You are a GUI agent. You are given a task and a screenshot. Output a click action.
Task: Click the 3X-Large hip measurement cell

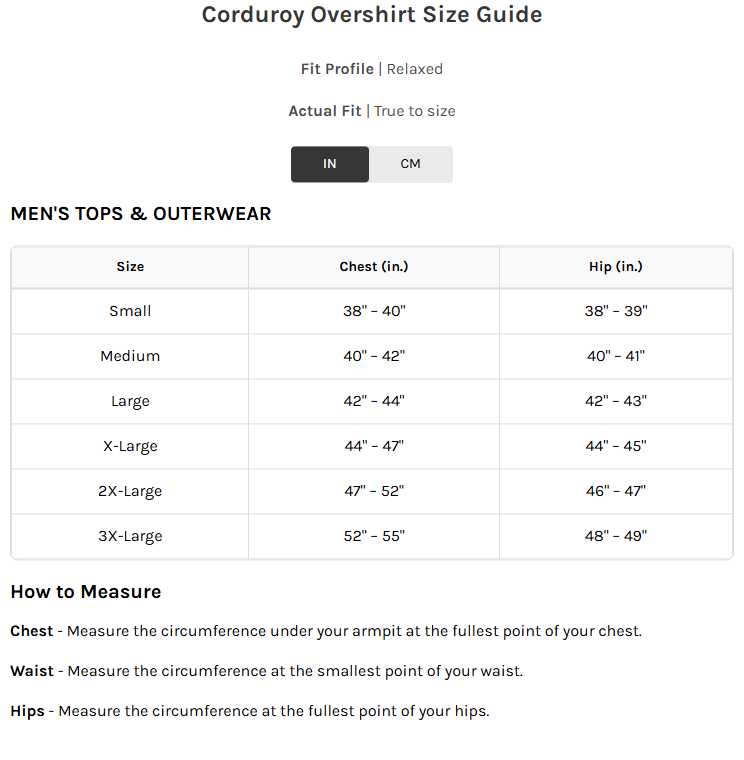click(x=616, y=536)
